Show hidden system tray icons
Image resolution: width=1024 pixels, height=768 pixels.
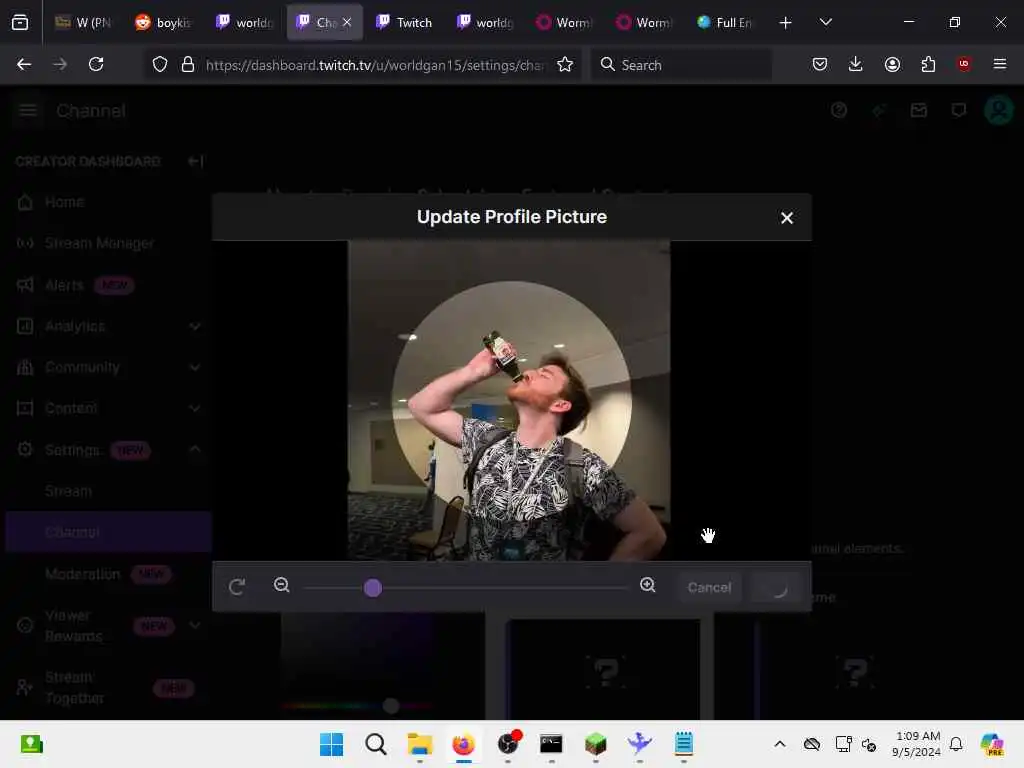pyautogui.click(x=780, y=744)
